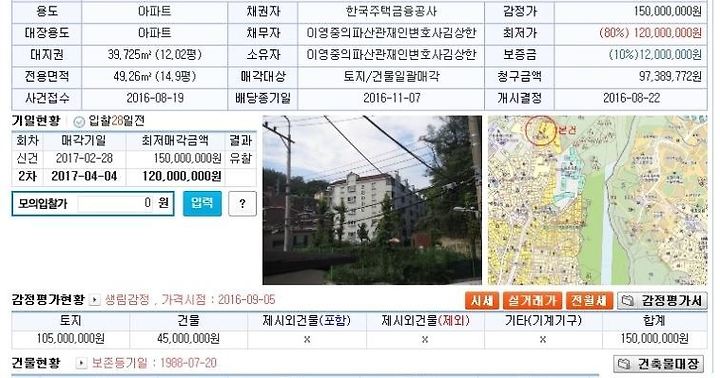
Task: Click the 97,389,772원 청구금액 value
Action: [670, 76]
